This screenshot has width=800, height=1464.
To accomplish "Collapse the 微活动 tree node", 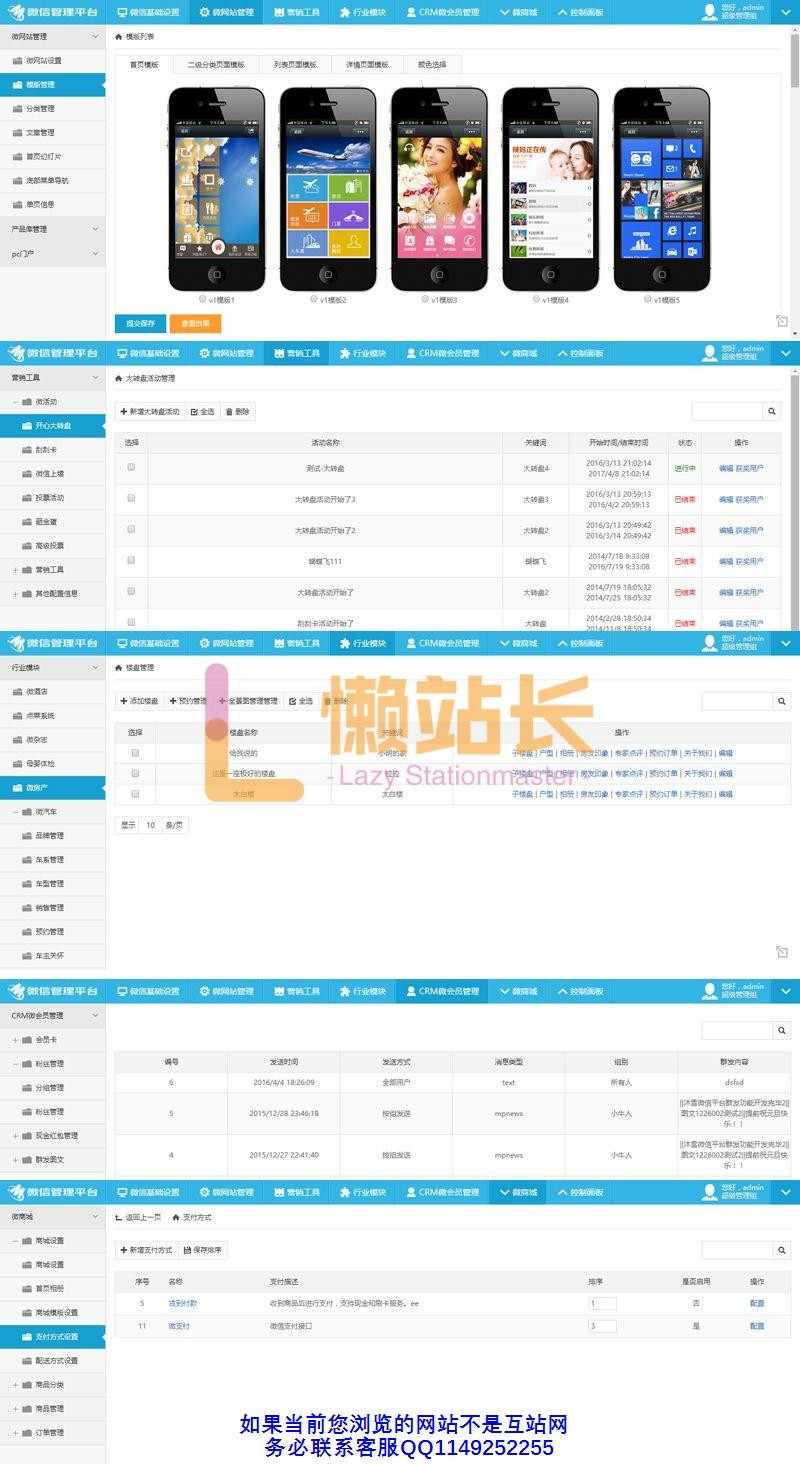I will click(15, 402).
